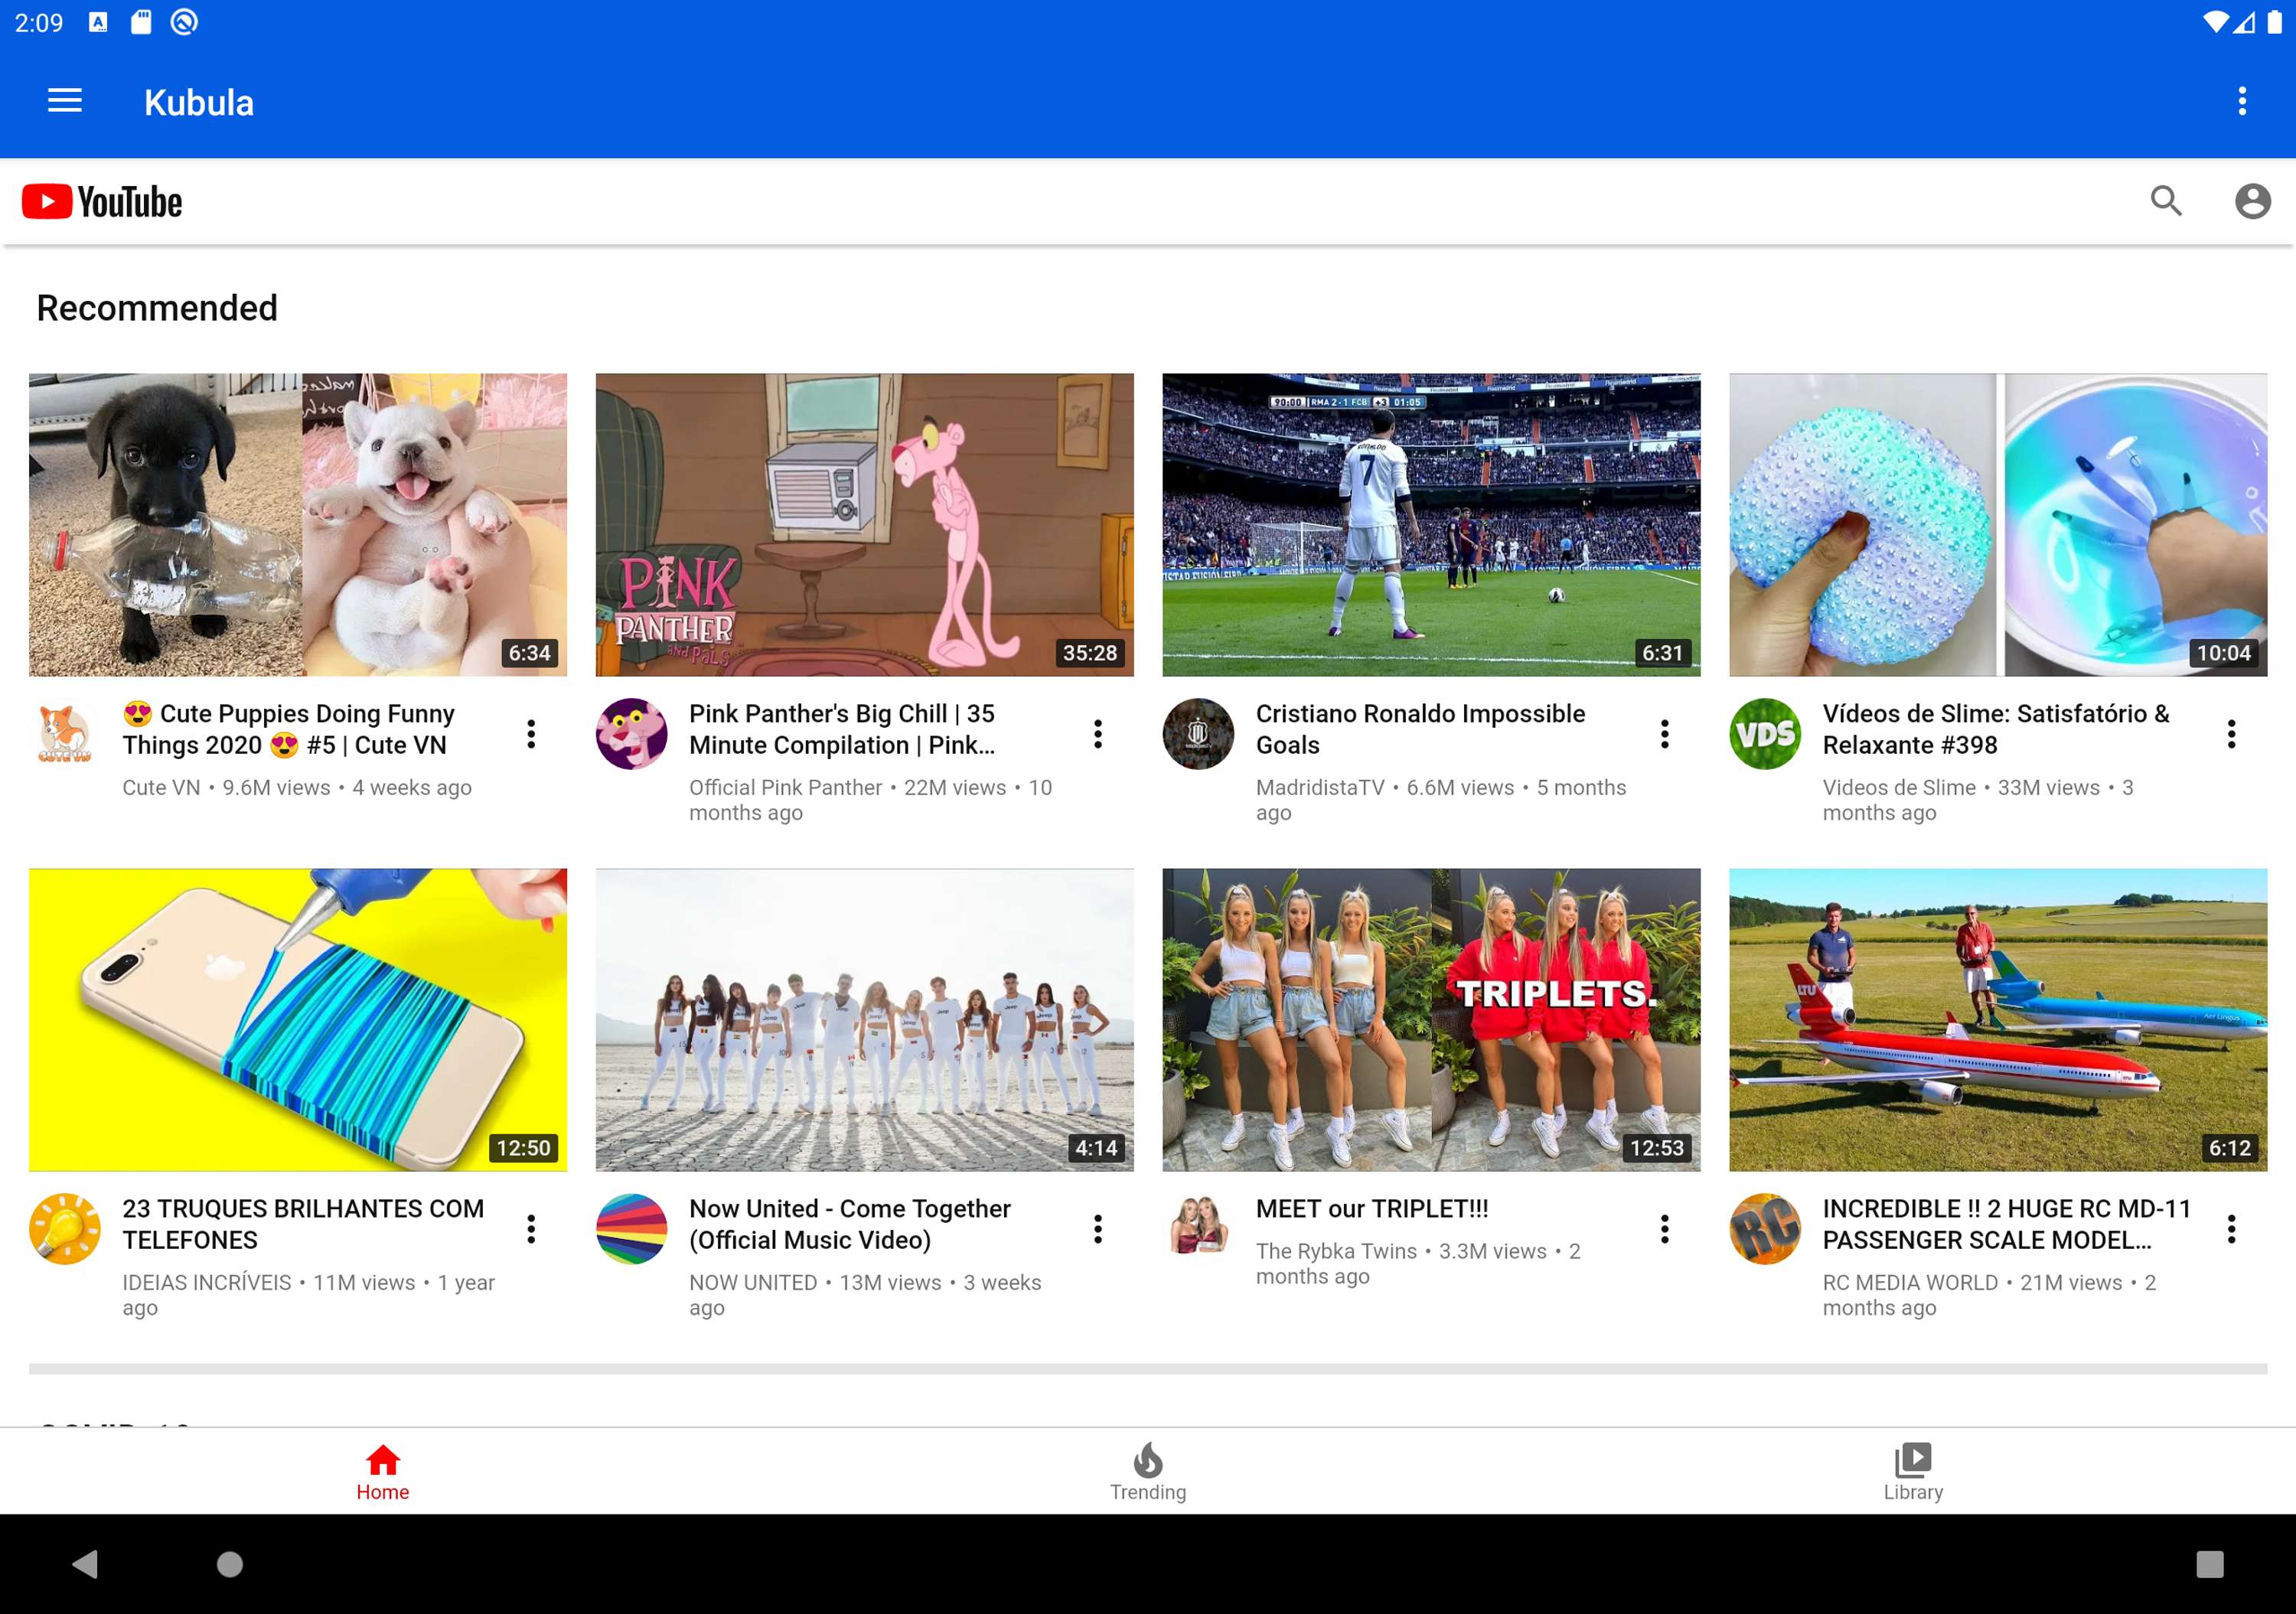Open the Kubula hamburger menu

65,101
